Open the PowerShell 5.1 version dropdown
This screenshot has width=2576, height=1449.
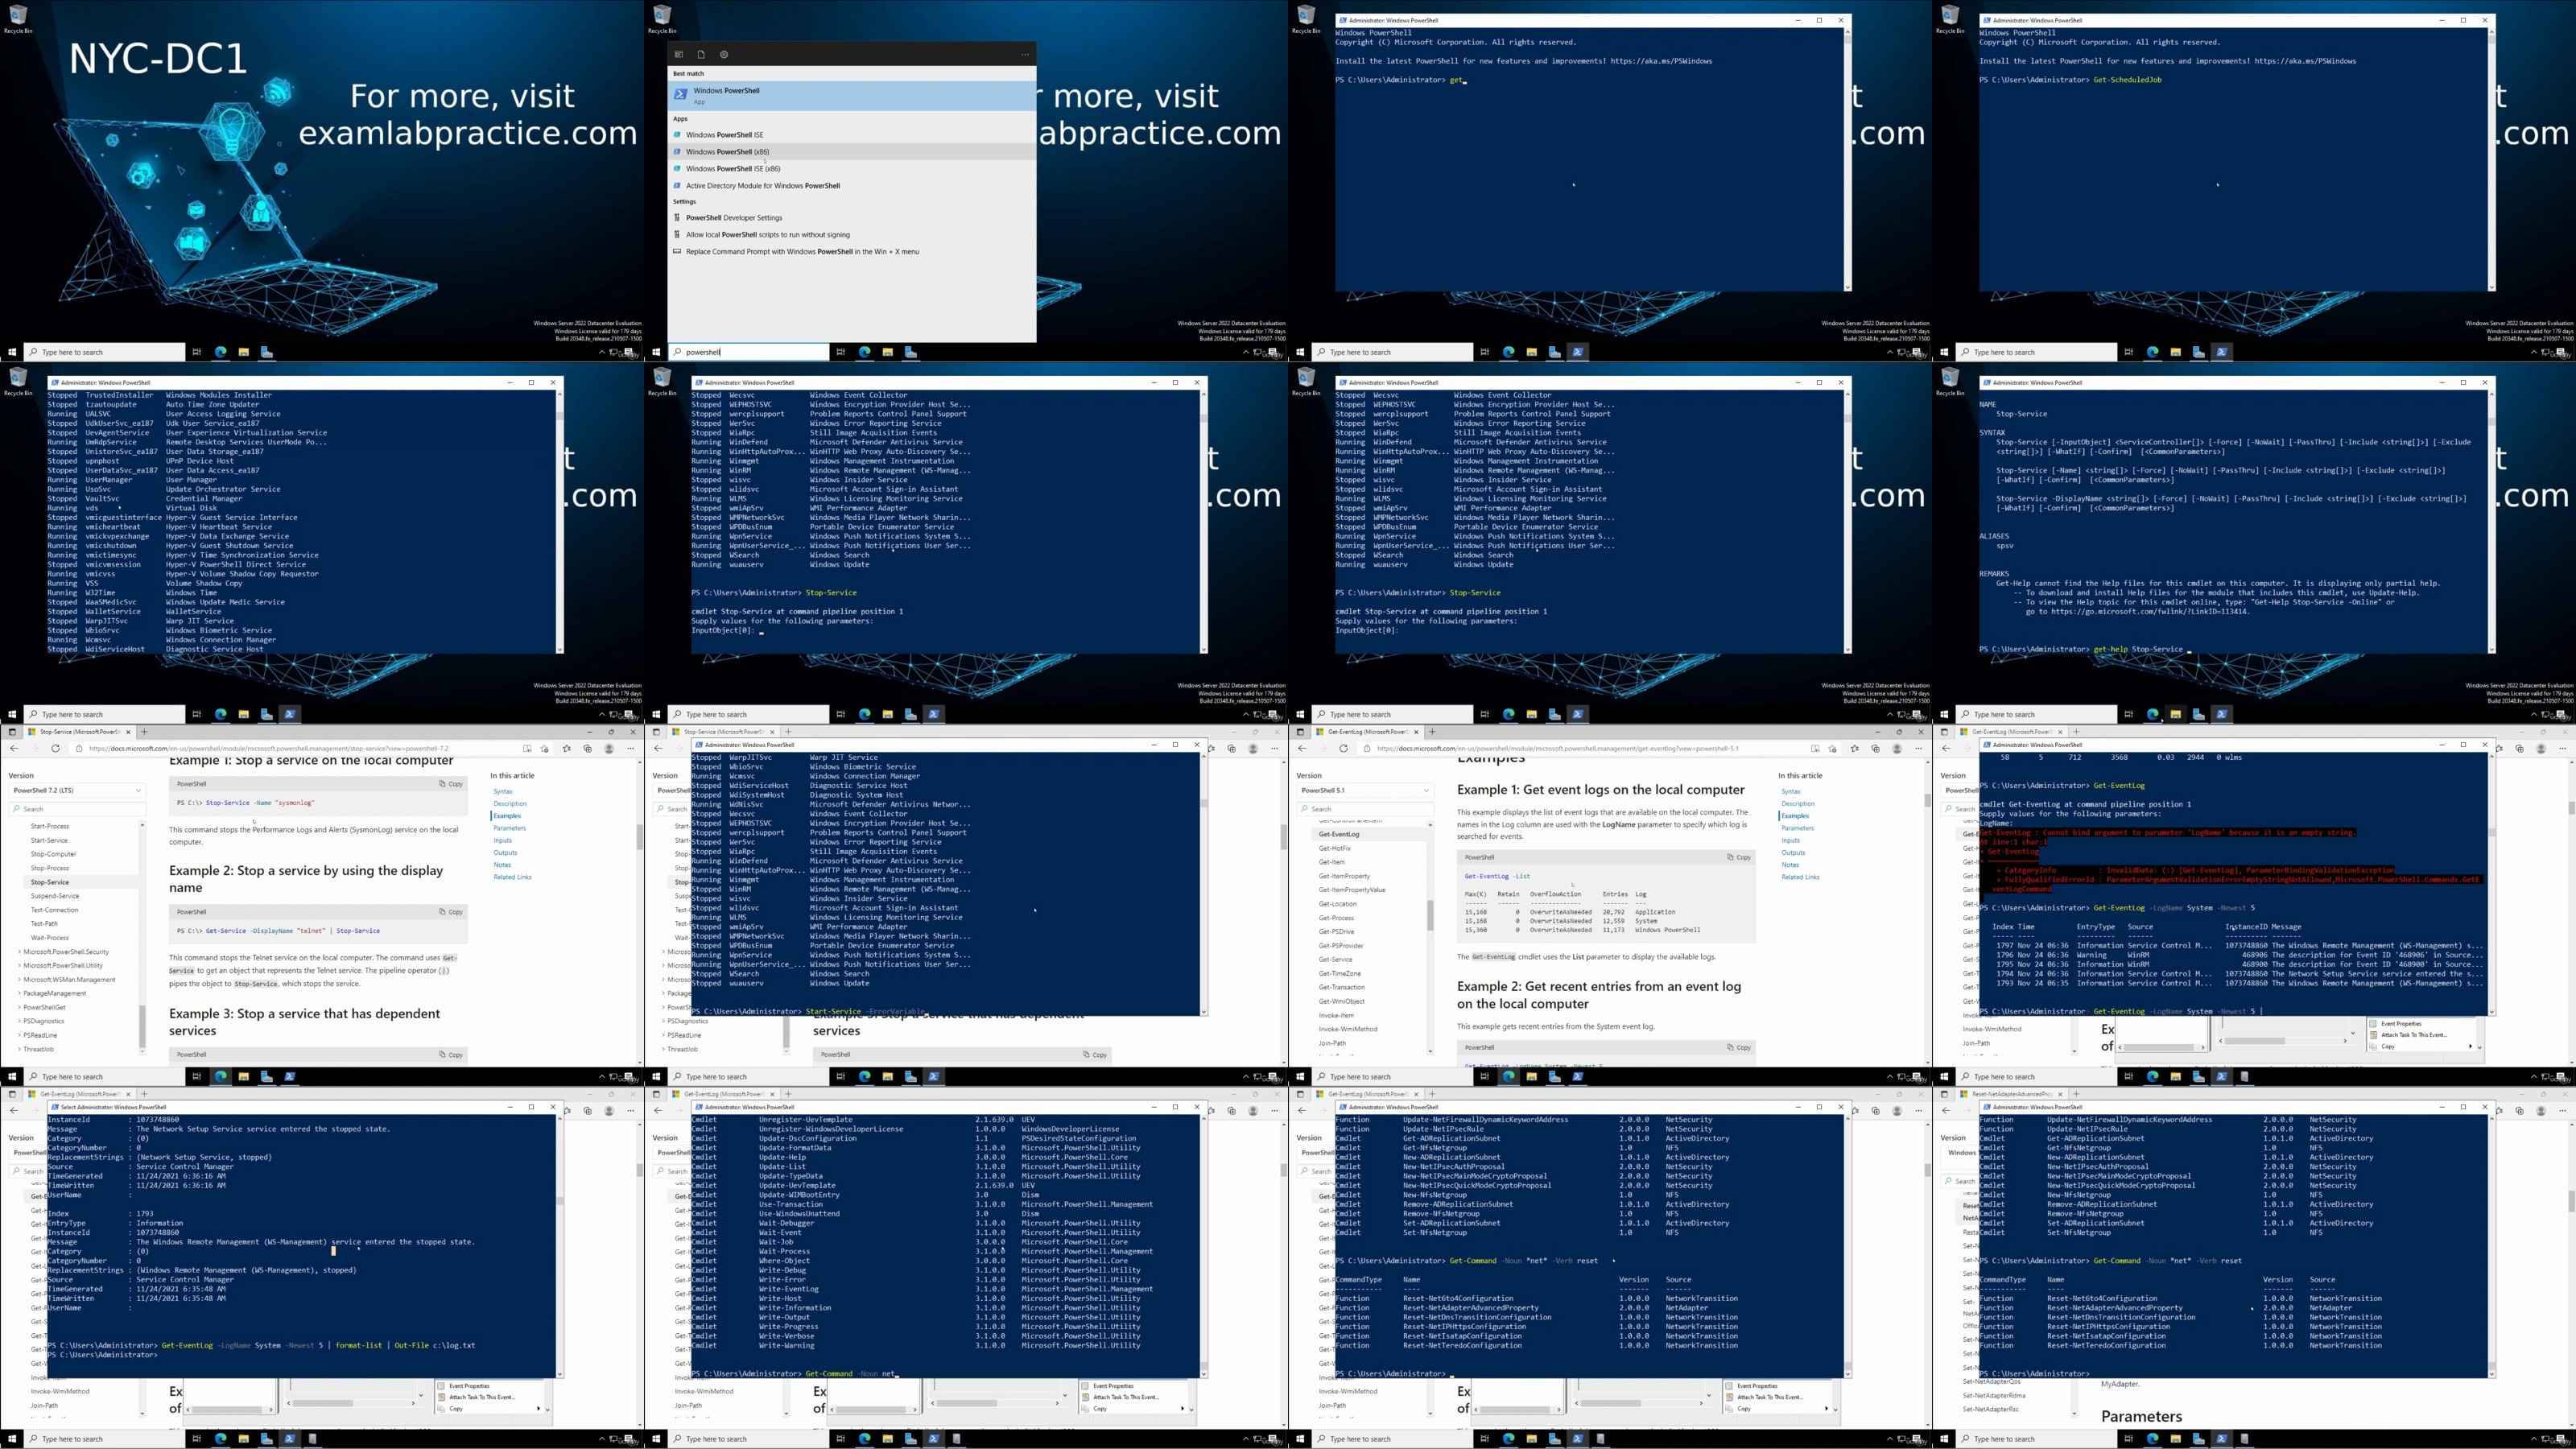1365,790
